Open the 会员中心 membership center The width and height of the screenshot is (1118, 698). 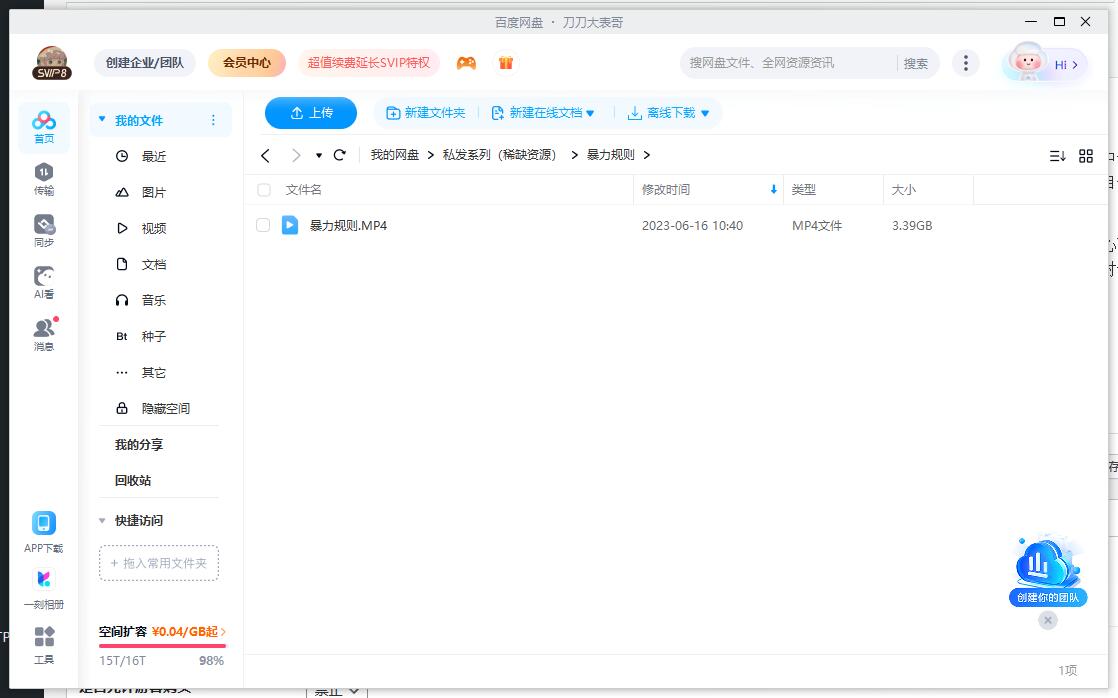[246, 62]
